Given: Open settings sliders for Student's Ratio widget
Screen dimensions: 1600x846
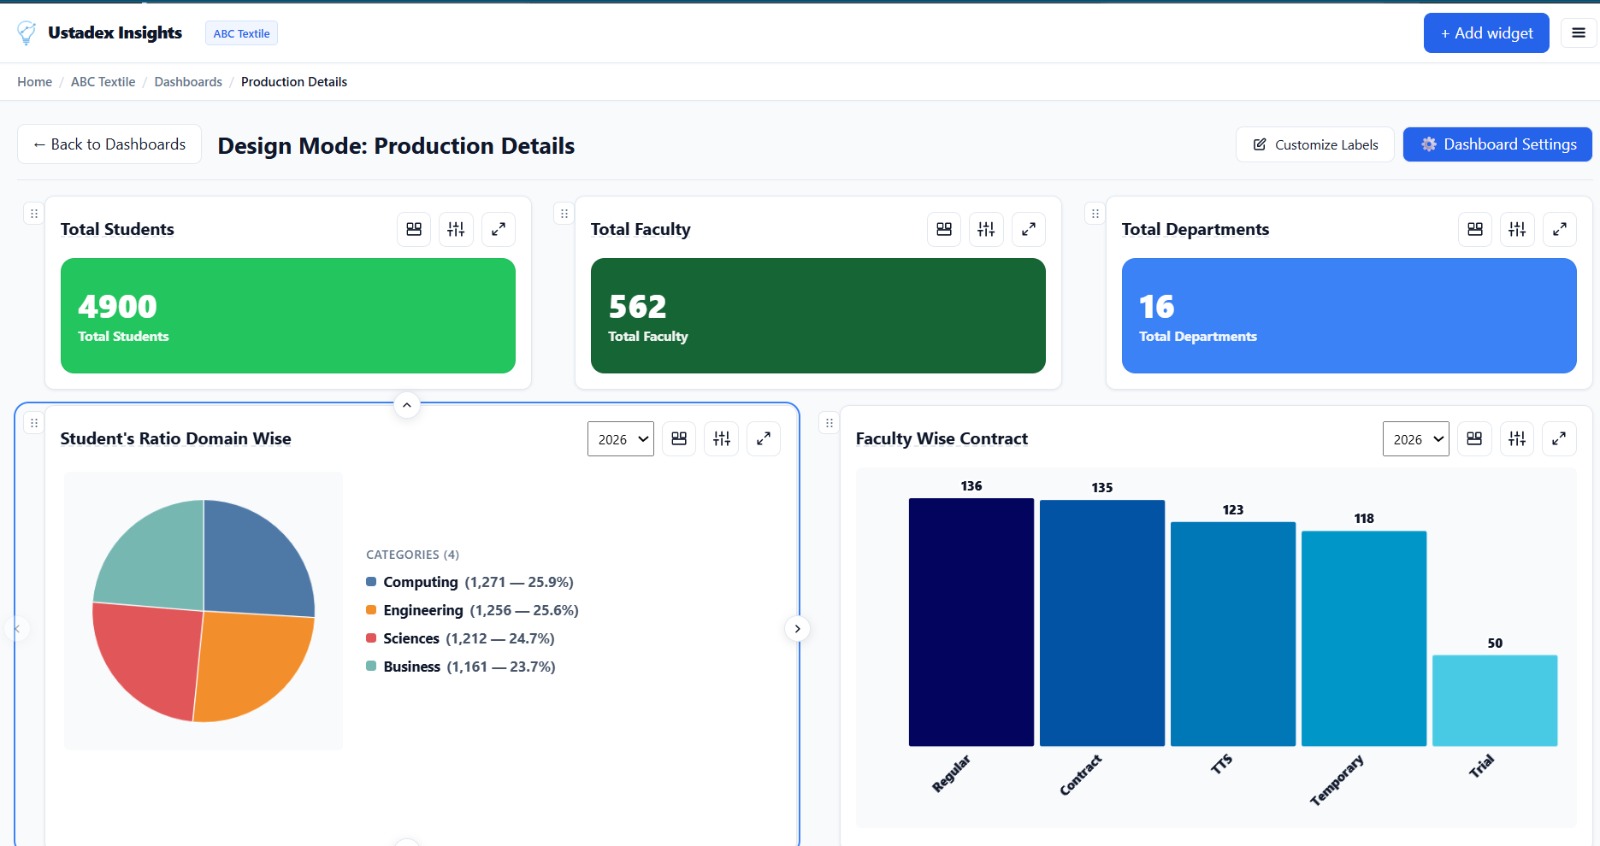Looking at the screenshot, I should tap(722, 438).
